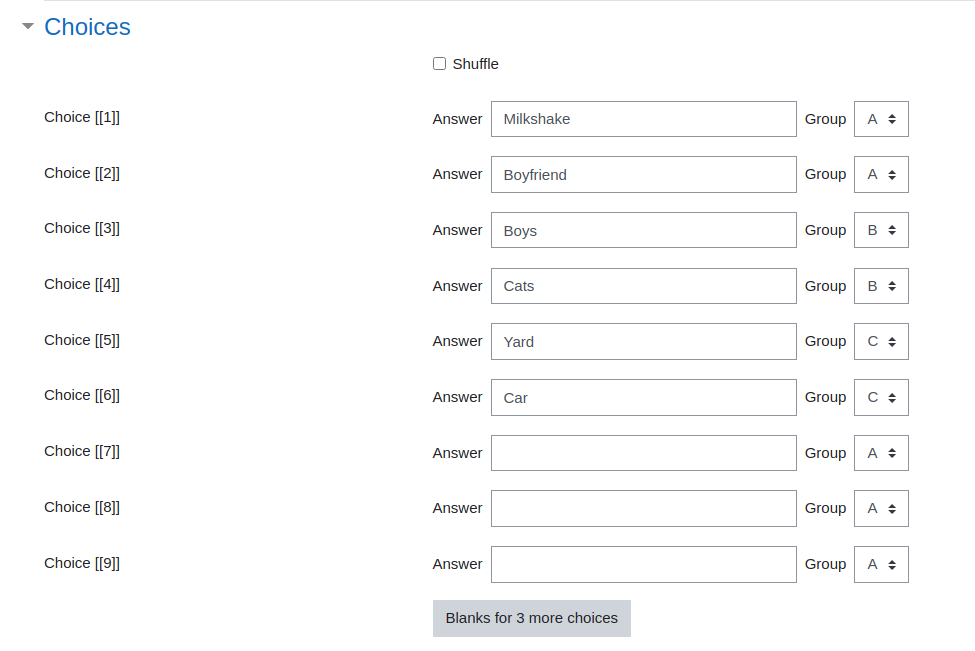Open the Group dropdown for Car
Screen dimensions: 975x651
(881, 397)
